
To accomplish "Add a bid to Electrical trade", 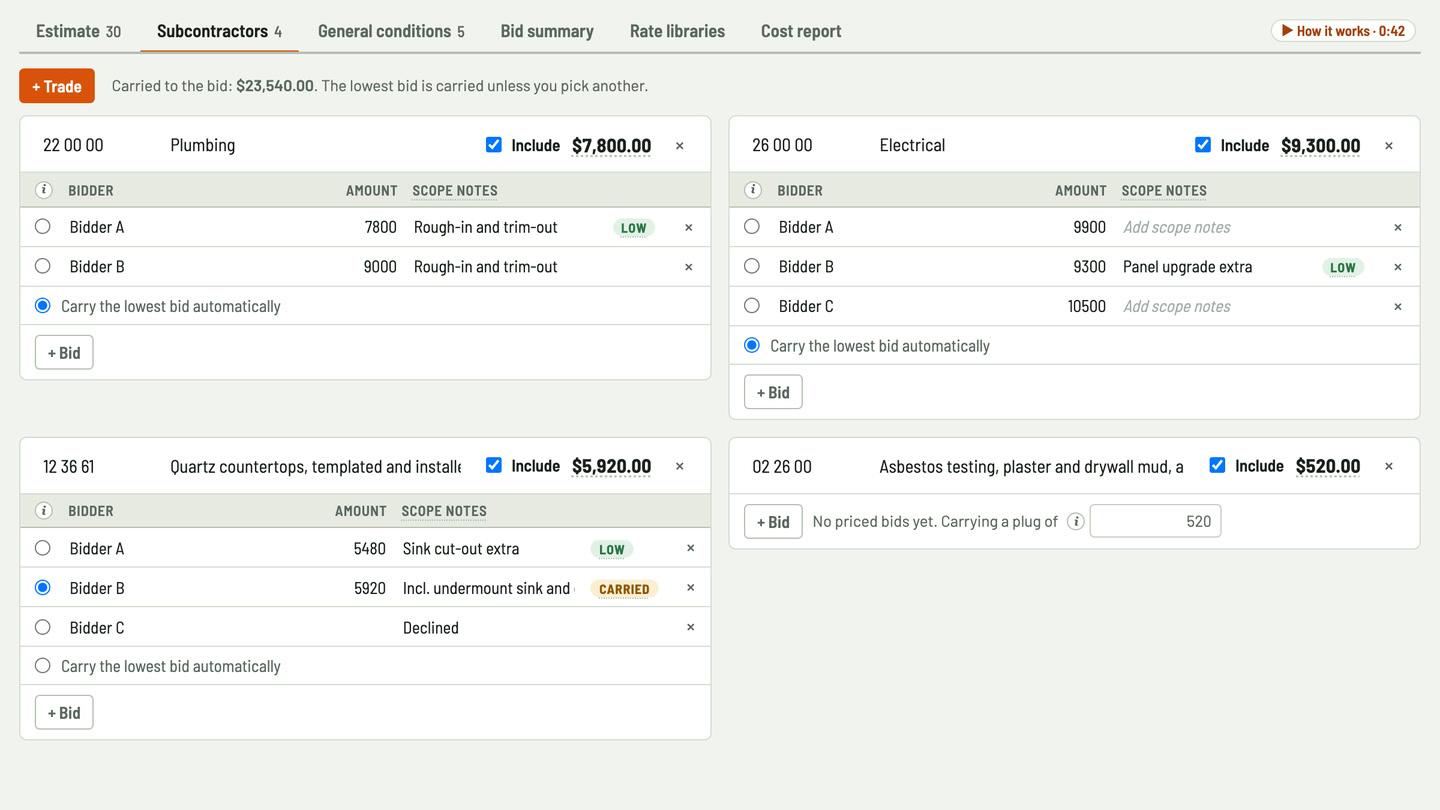I will pyautogui.click(x=773, y=392).
